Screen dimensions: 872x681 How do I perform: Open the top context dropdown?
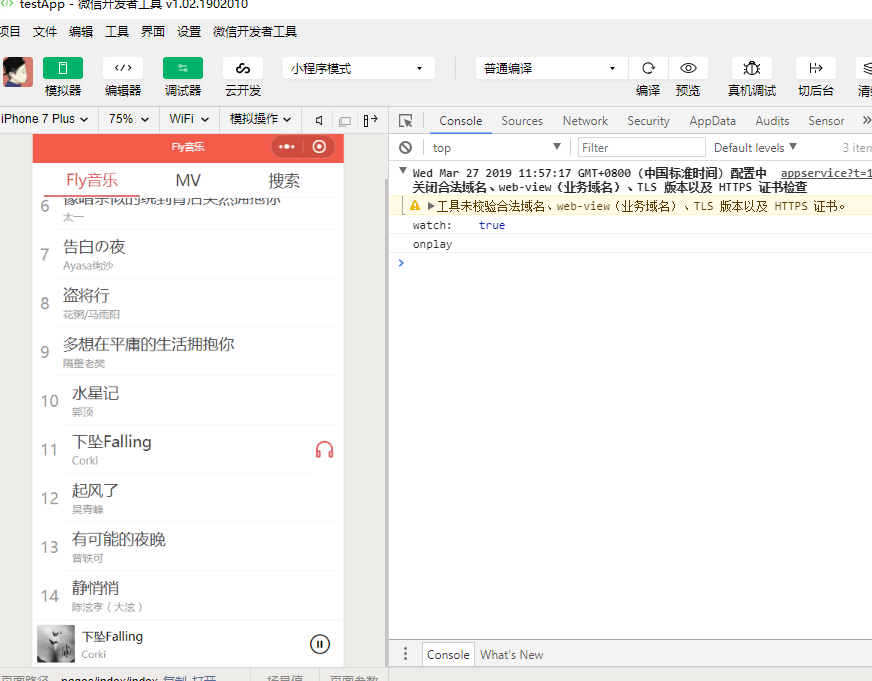496,147
